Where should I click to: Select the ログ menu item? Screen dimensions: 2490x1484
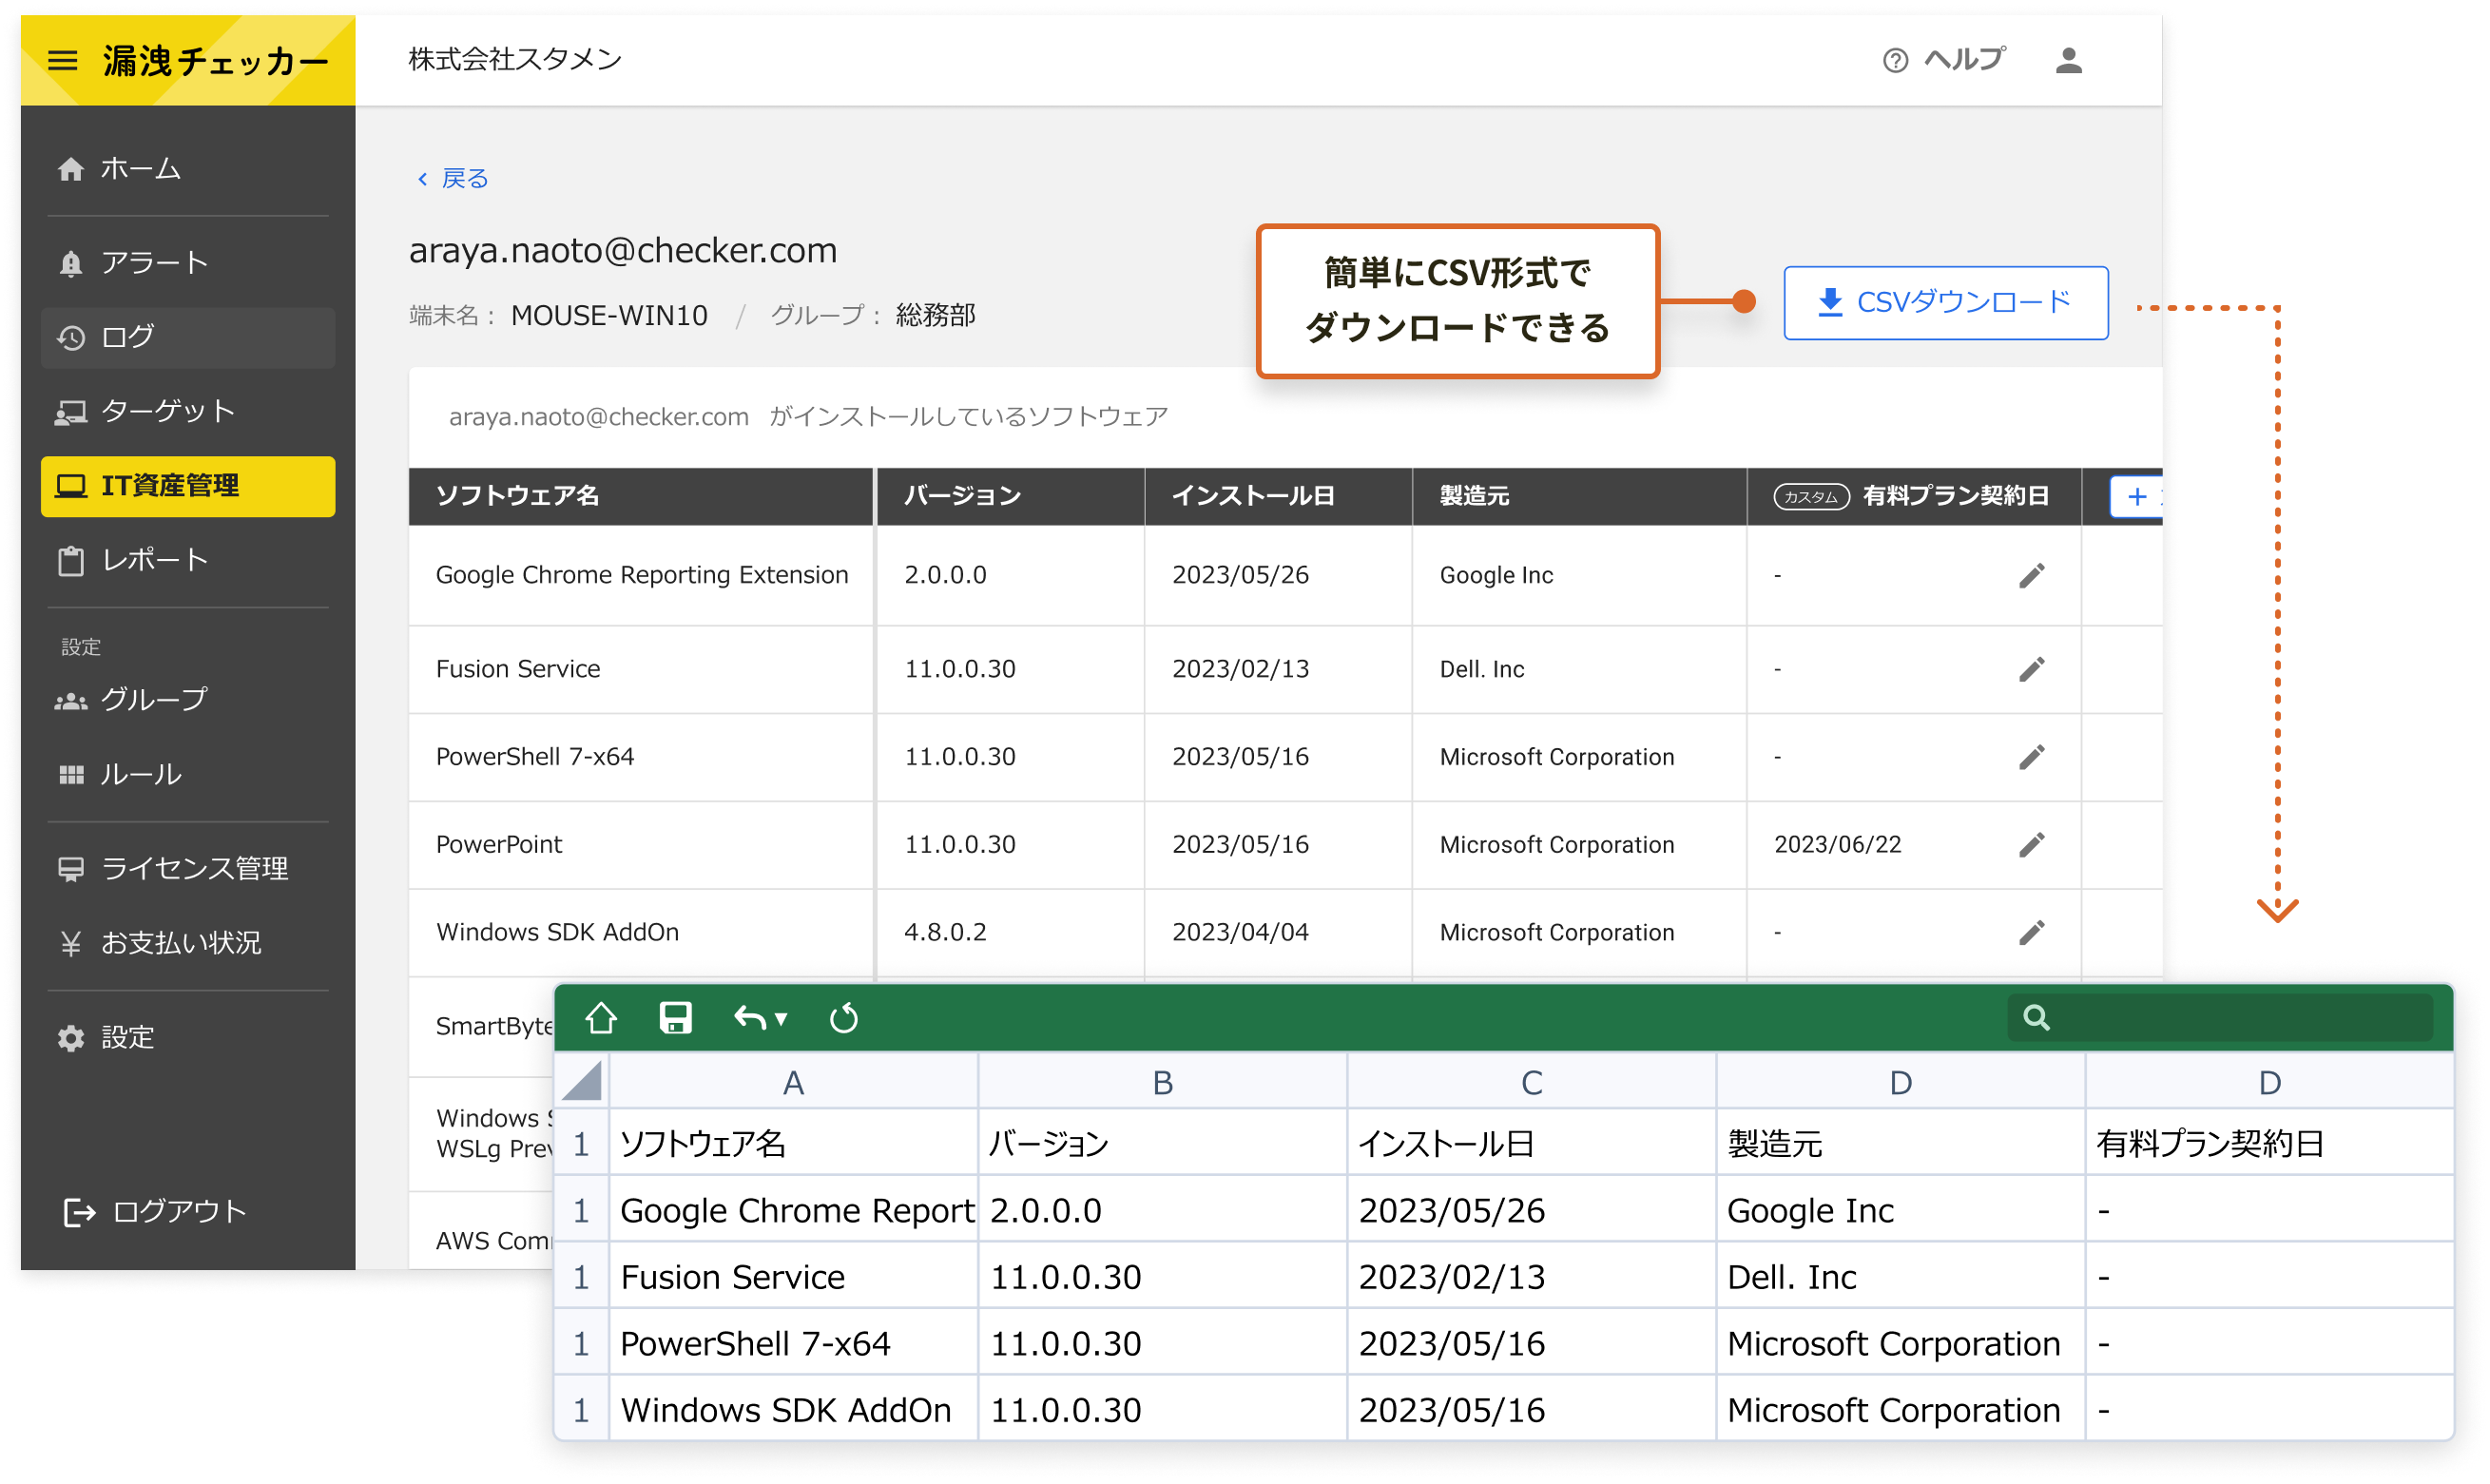point(188,338)
